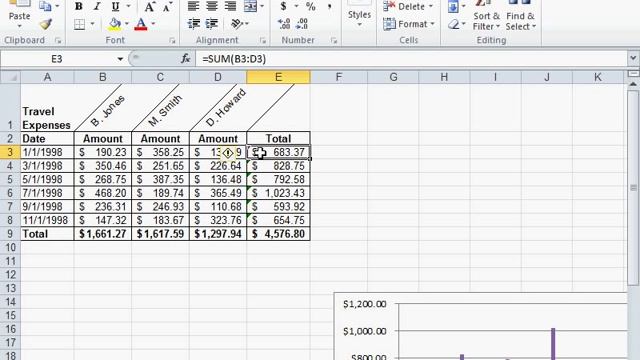Select column header H

coord(444,77)
